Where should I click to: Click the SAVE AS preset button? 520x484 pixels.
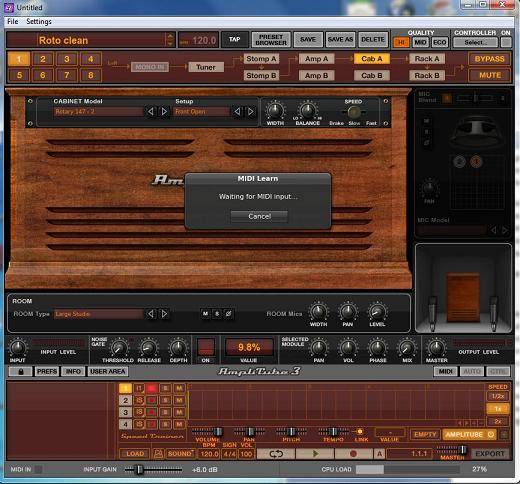tap(340, 40)
